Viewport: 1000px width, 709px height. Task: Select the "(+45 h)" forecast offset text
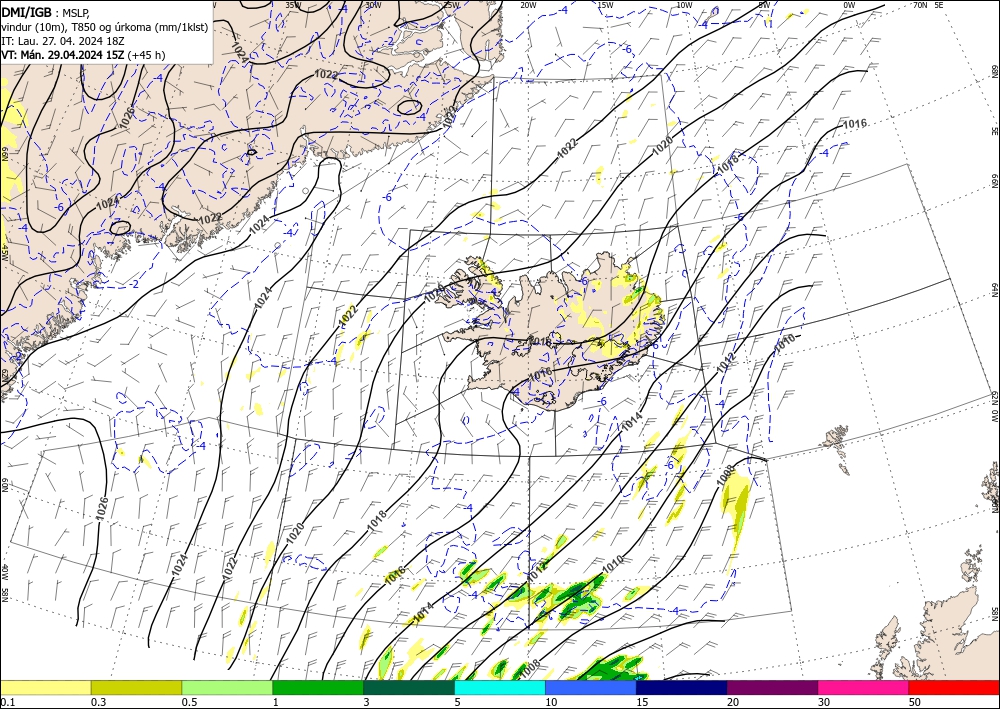tap(146, 55)
